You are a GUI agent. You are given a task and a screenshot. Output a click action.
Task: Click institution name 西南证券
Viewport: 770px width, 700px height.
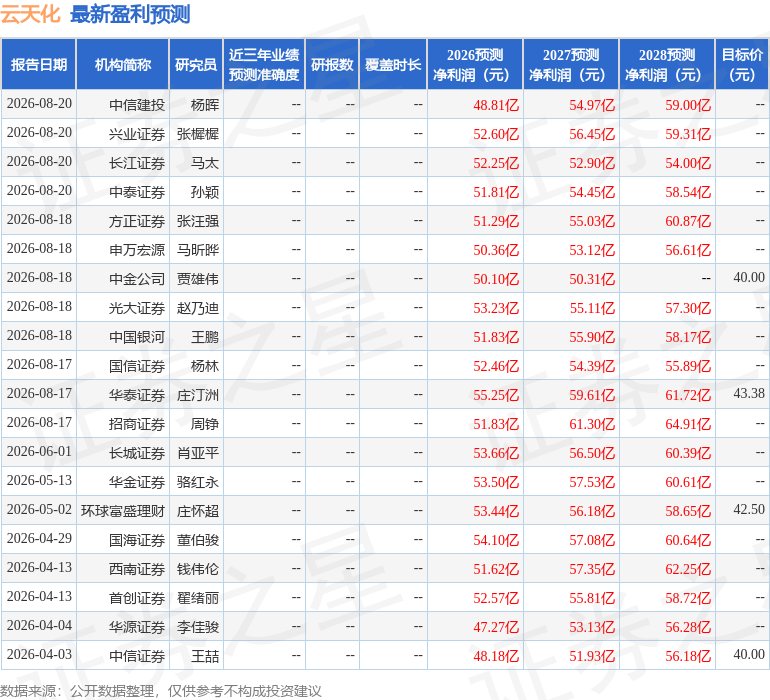click(x=137, y=568)
